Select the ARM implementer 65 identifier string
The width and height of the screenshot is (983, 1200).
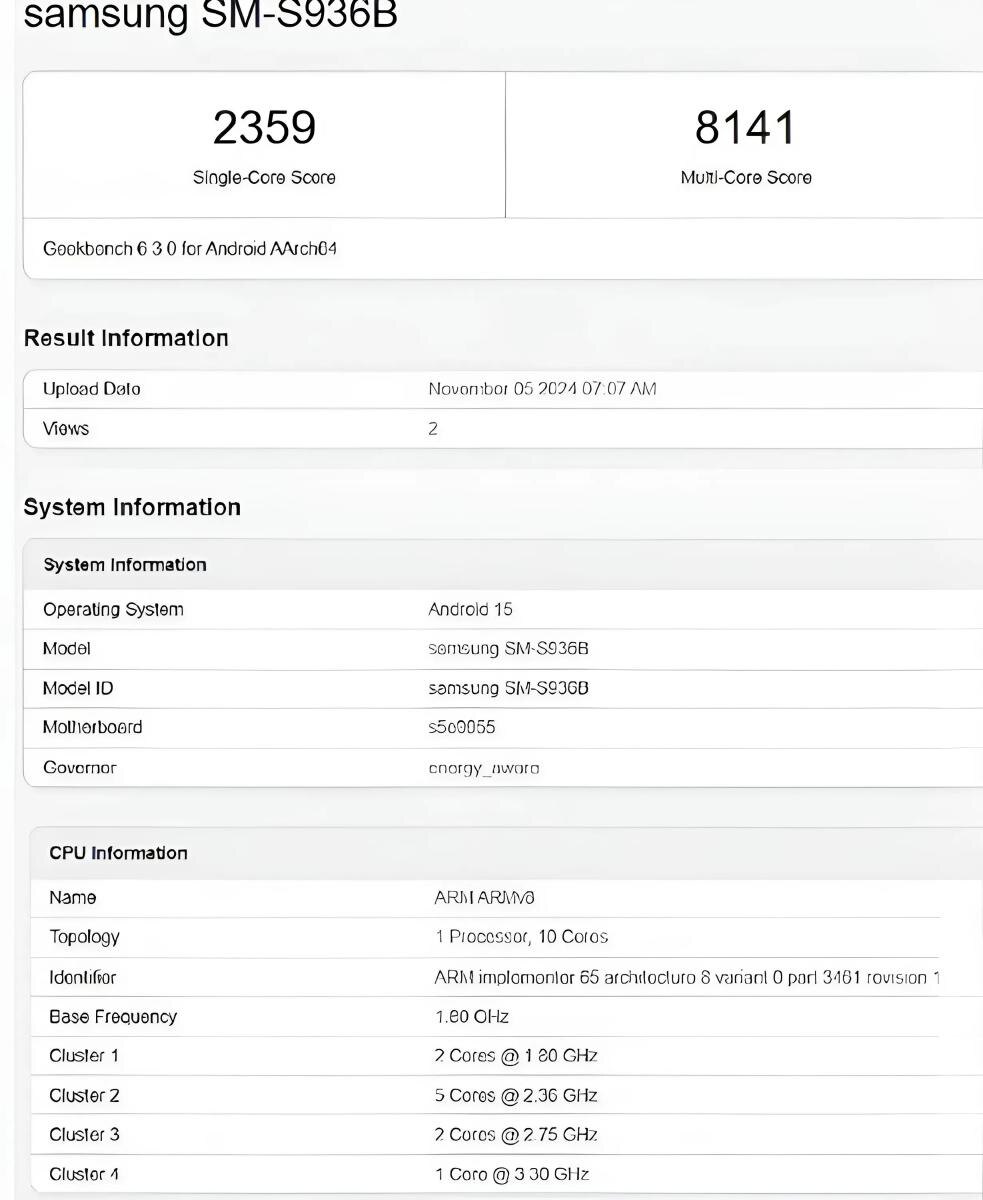pyautogui.click(x=687, y=977)
